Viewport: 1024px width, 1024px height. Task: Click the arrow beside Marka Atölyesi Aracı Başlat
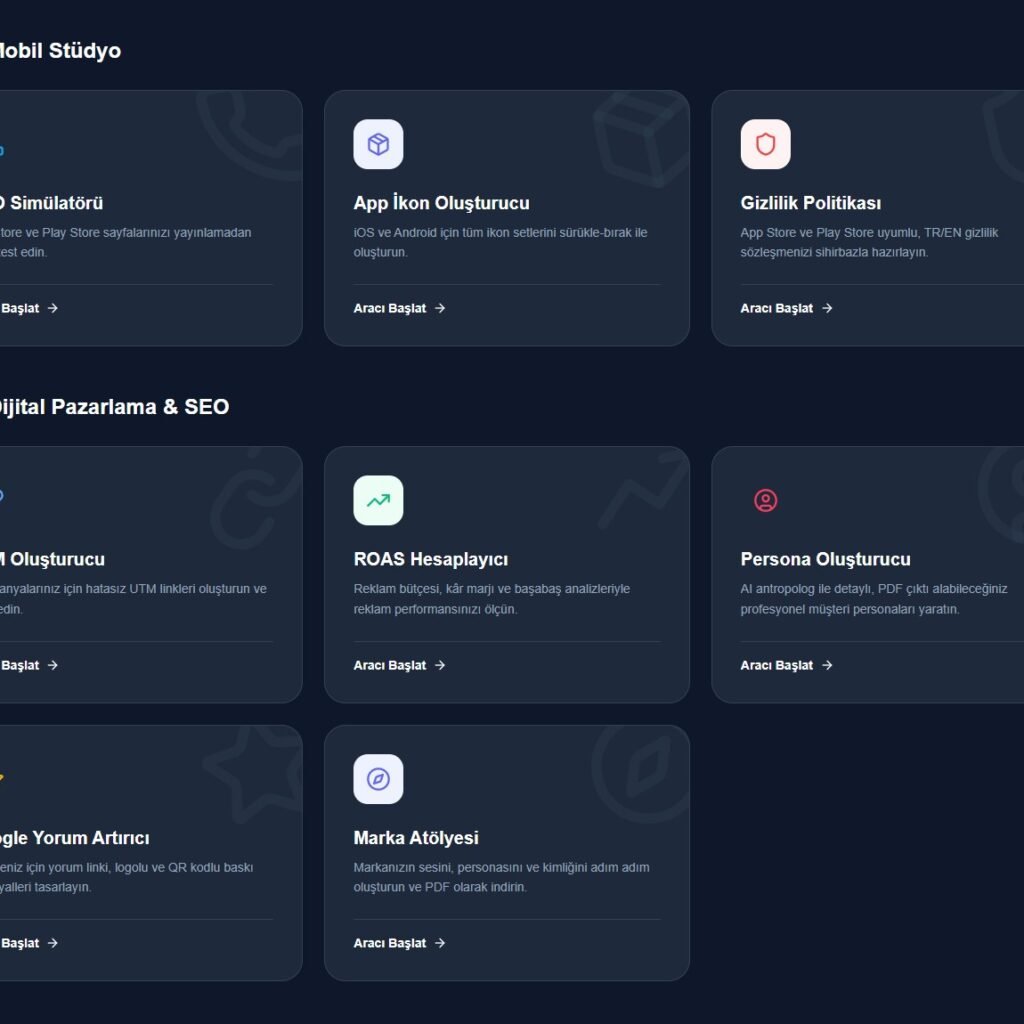pos(439,943)
